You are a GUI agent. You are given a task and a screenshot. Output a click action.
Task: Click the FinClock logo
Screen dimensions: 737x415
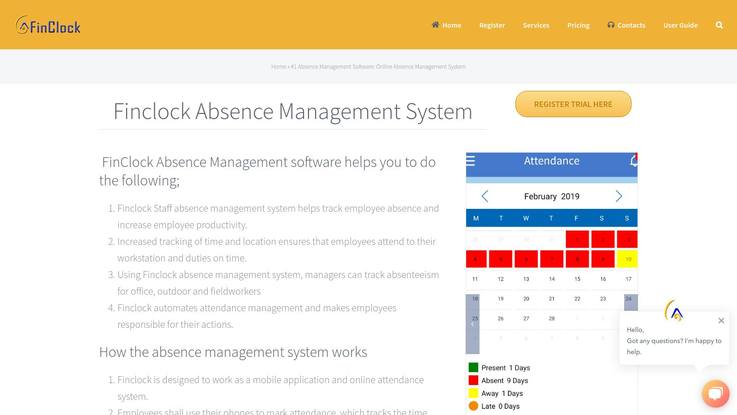(x=48, y=25)
